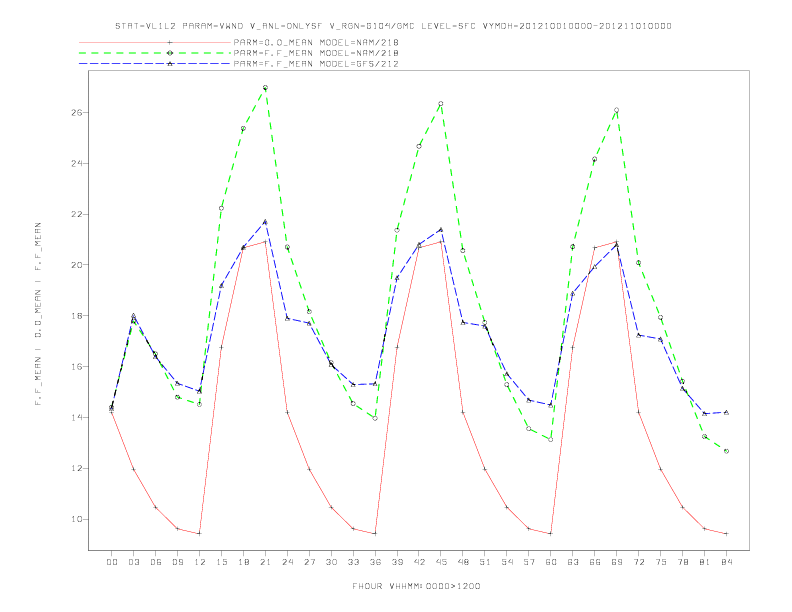The image size is (792, 612).
Task: Click y-axis tick label 26
Action: 77,113
